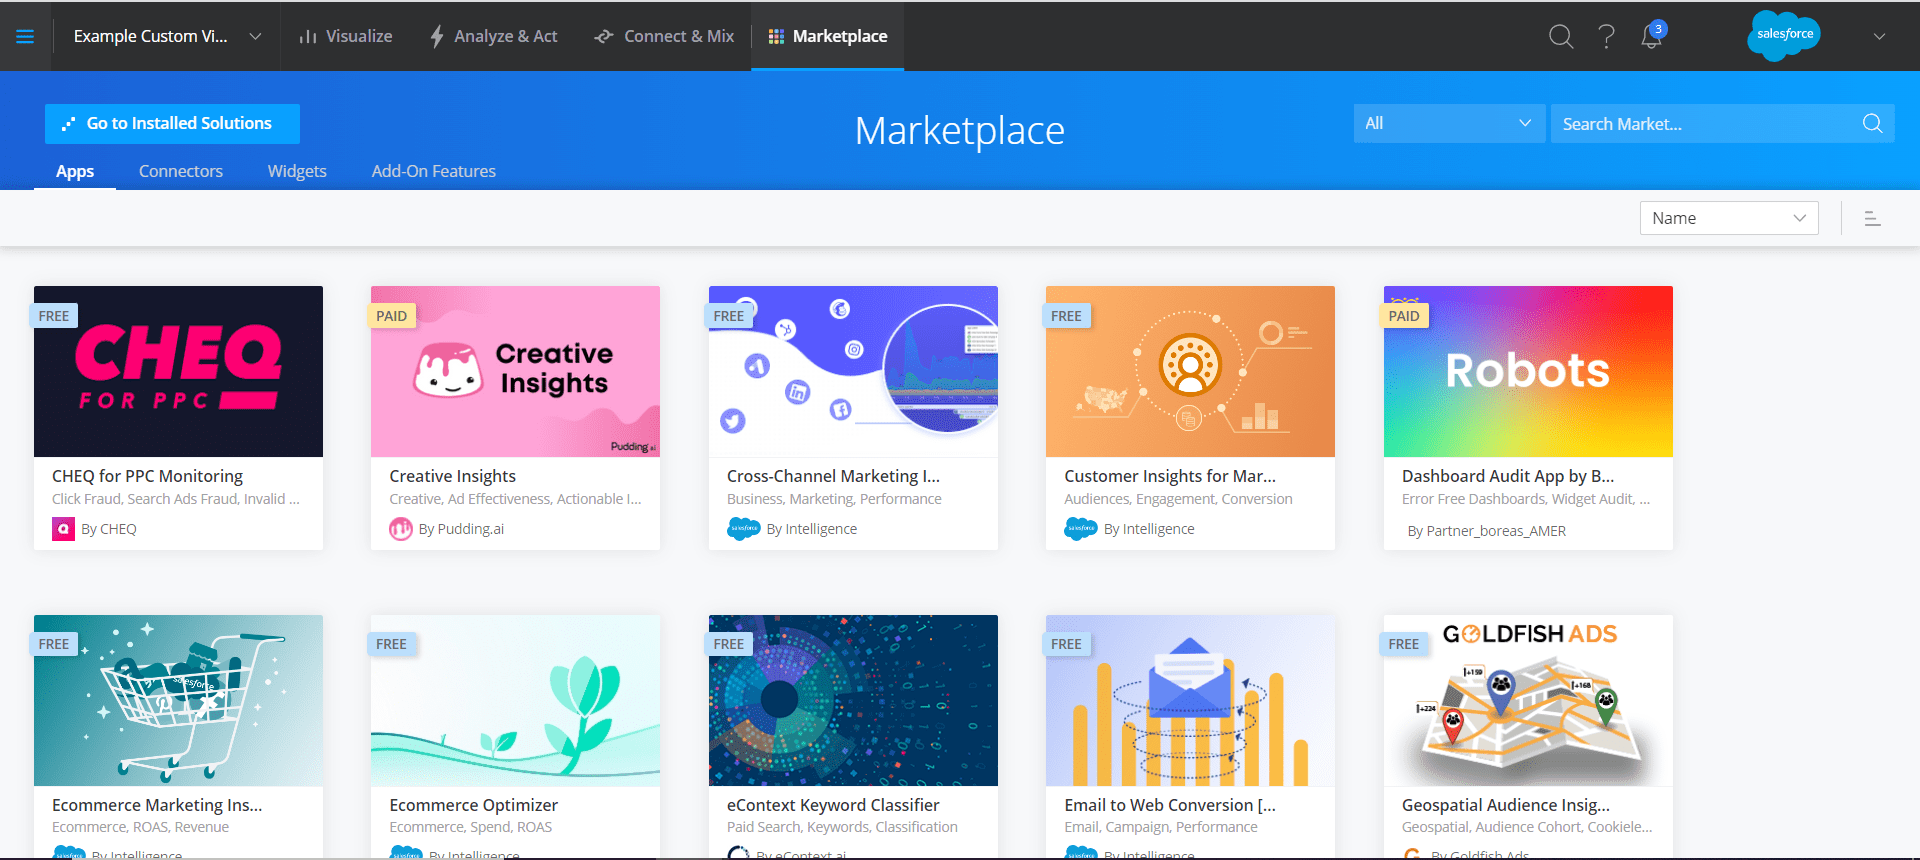
Task: Click 'Business, Marketing, Performance' tags
Action: tap(834, 499)
